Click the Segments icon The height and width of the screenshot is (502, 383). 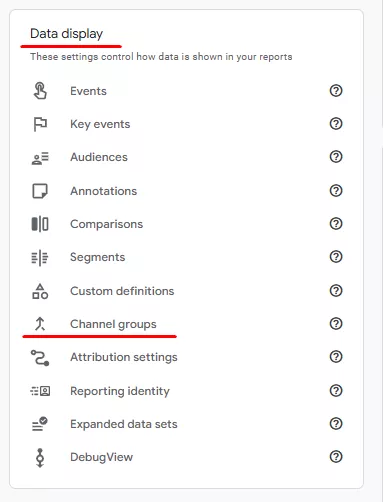point(40,258)
